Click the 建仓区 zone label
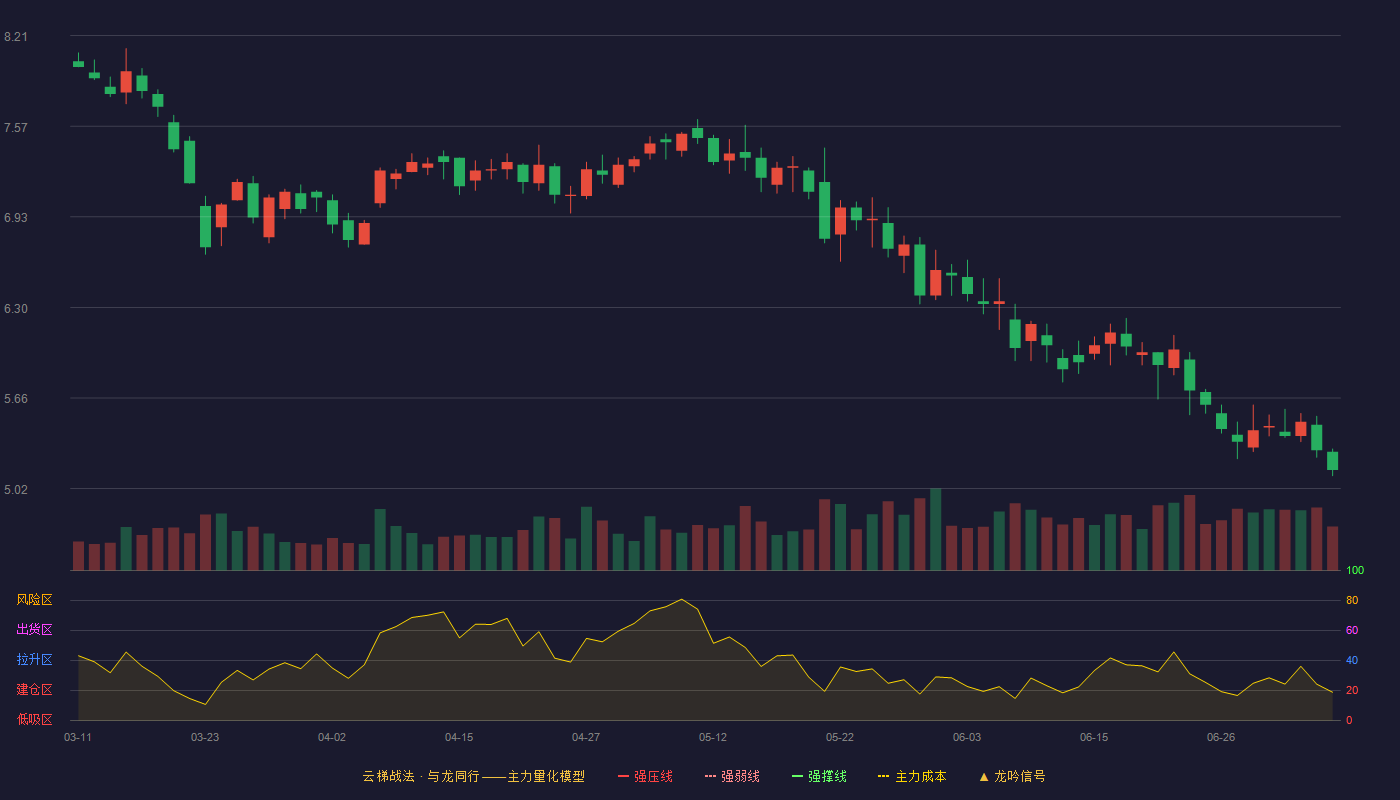 34,690
